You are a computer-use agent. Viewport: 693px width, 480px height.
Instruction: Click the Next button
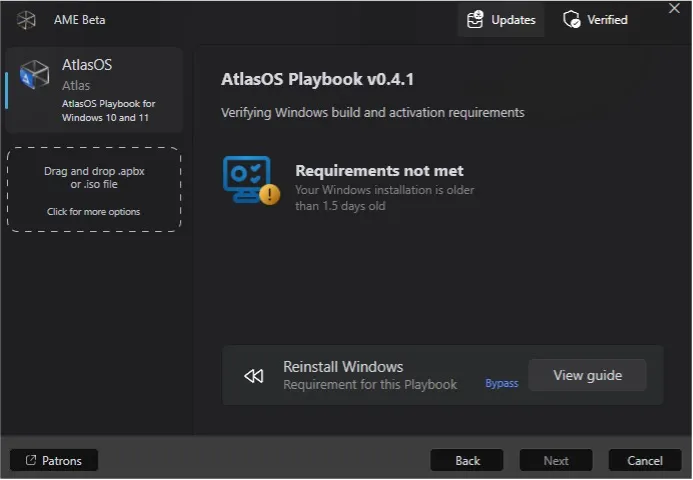tap(556, 461)
